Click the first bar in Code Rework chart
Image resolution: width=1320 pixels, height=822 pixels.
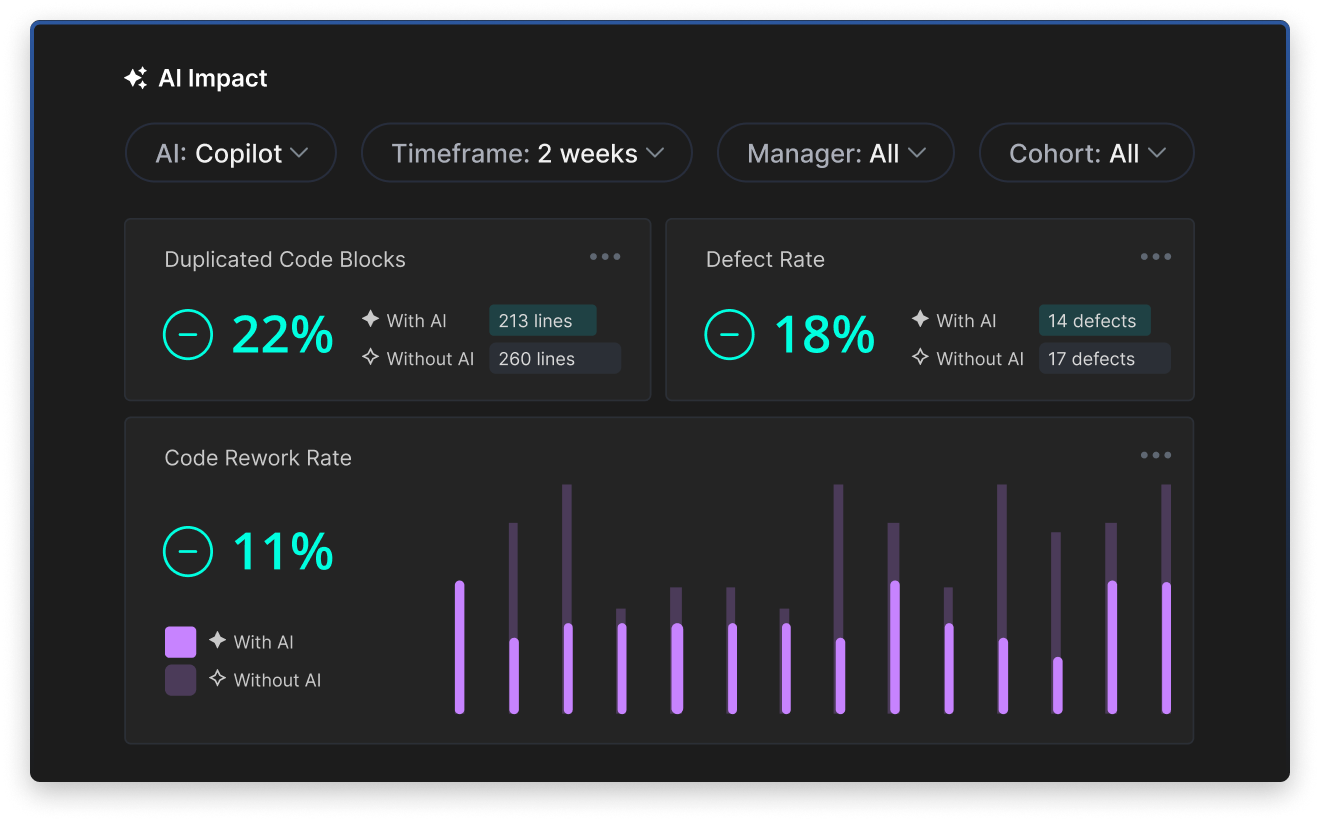tap(460, 647)
